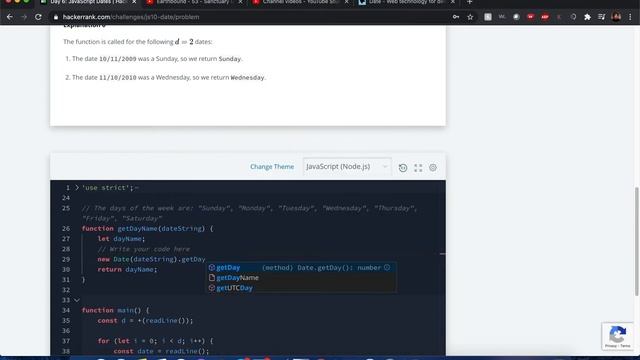Bookmark this page with the star icon
This screenshot has width=640, height=360.
pos(470,17)
